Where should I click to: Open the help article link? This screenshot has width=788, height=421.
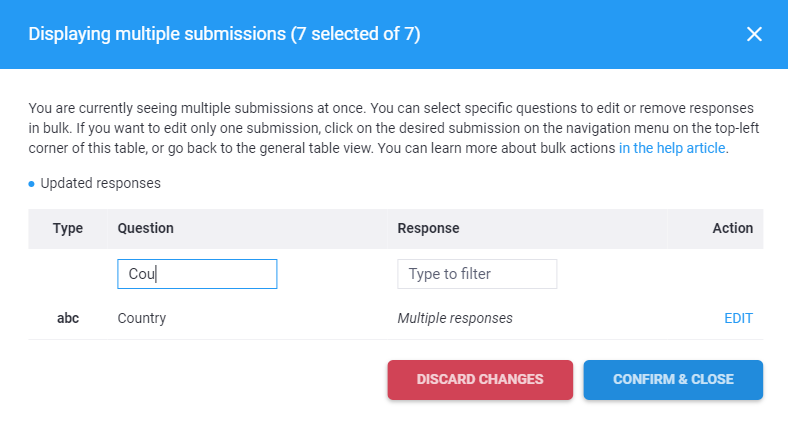tap(673, 149)
